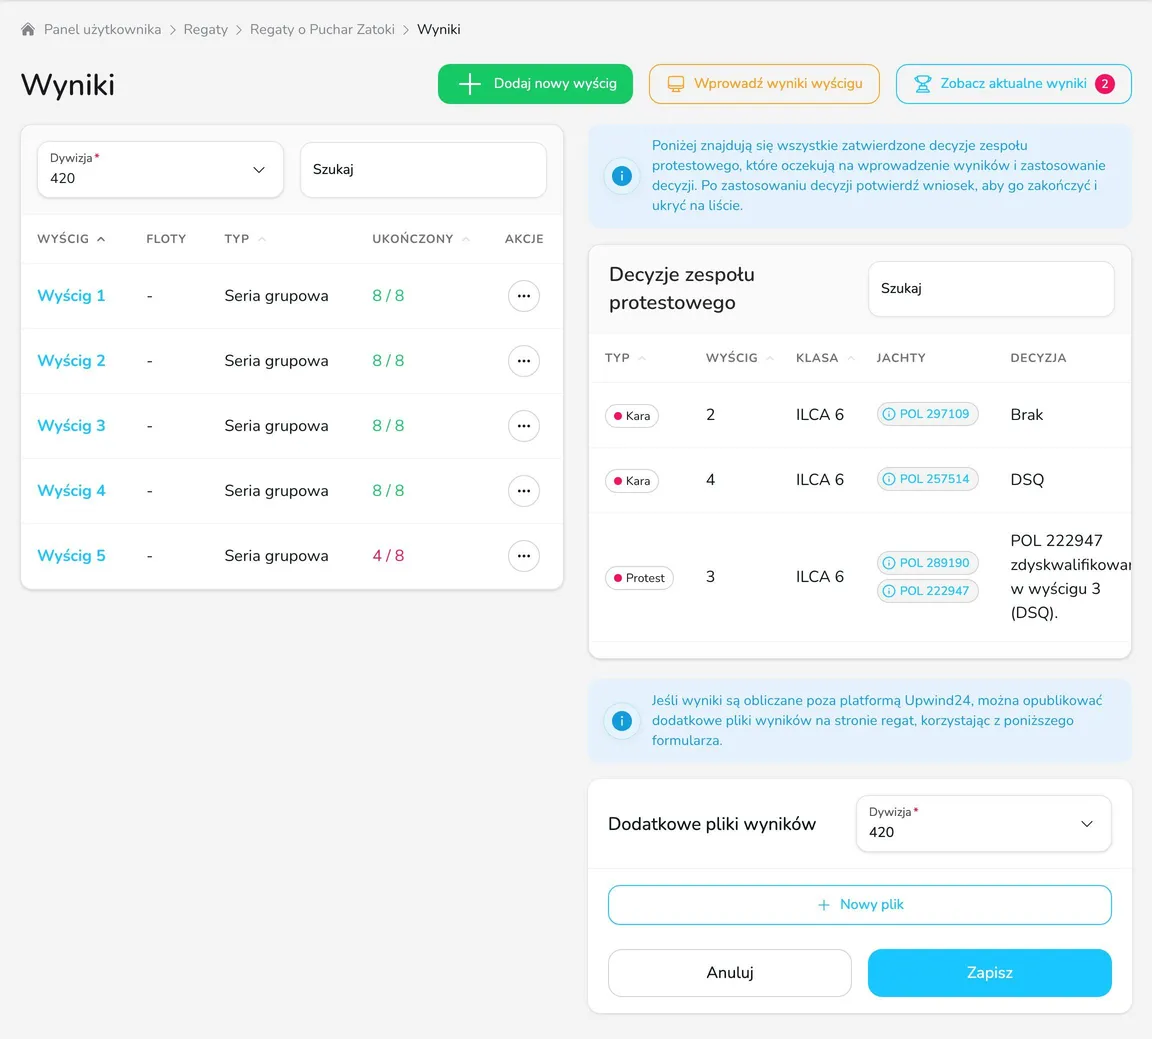Screen dimensions: 1152x1039
Task: Open actions menu for Wyścig 3
Action: 524,426
